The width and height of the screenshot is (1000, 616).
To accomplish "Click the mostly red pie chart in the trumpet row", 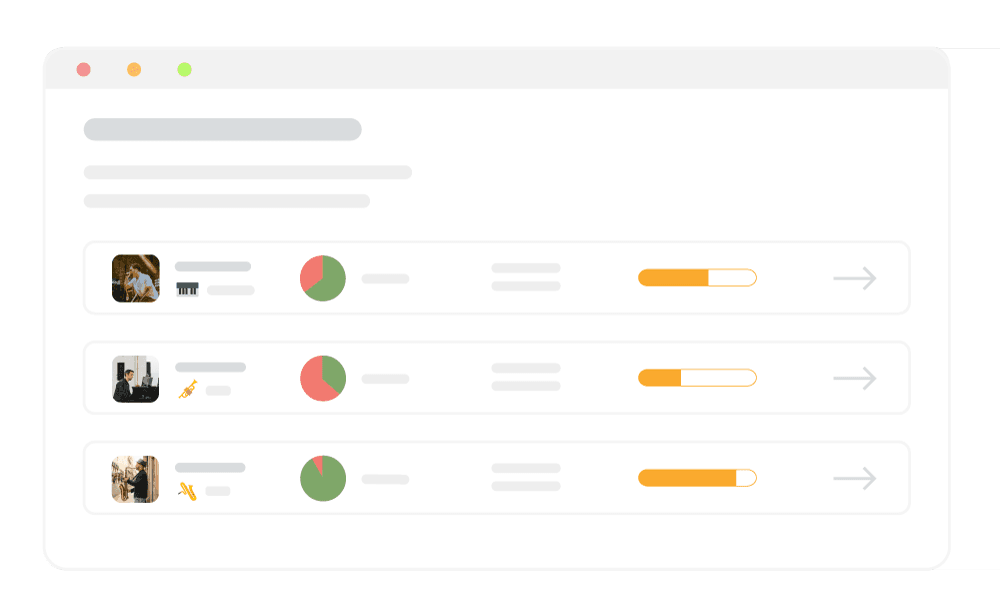I will click(x=323, y=378).
